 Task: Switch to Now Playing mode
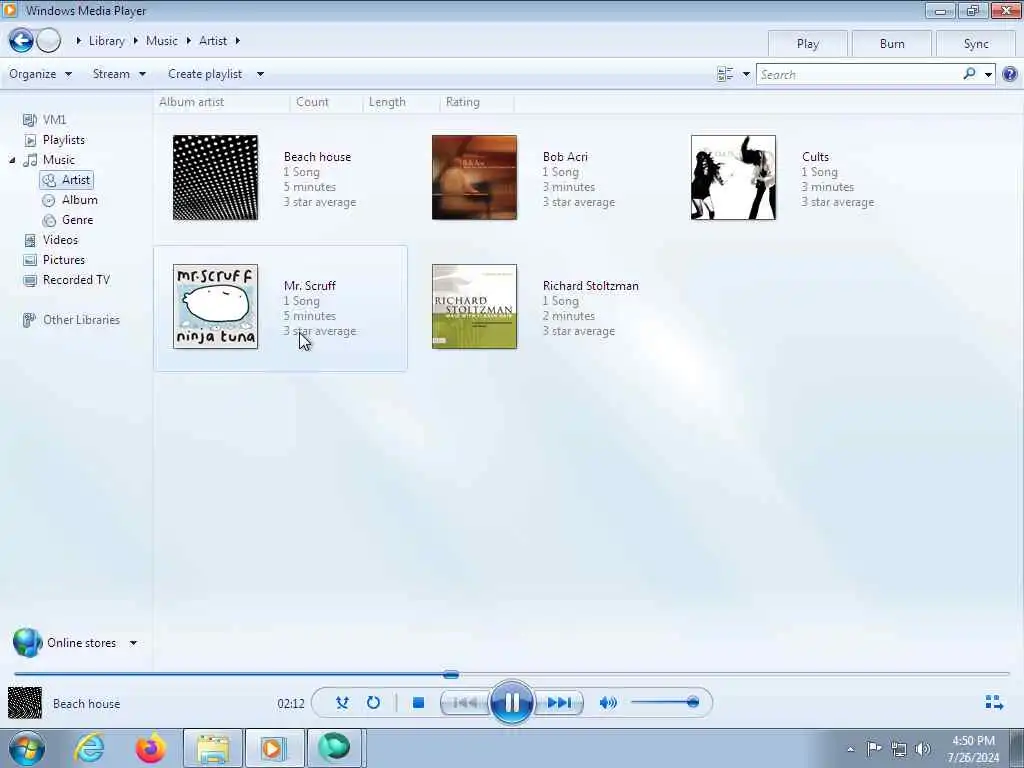coord(994,703)
